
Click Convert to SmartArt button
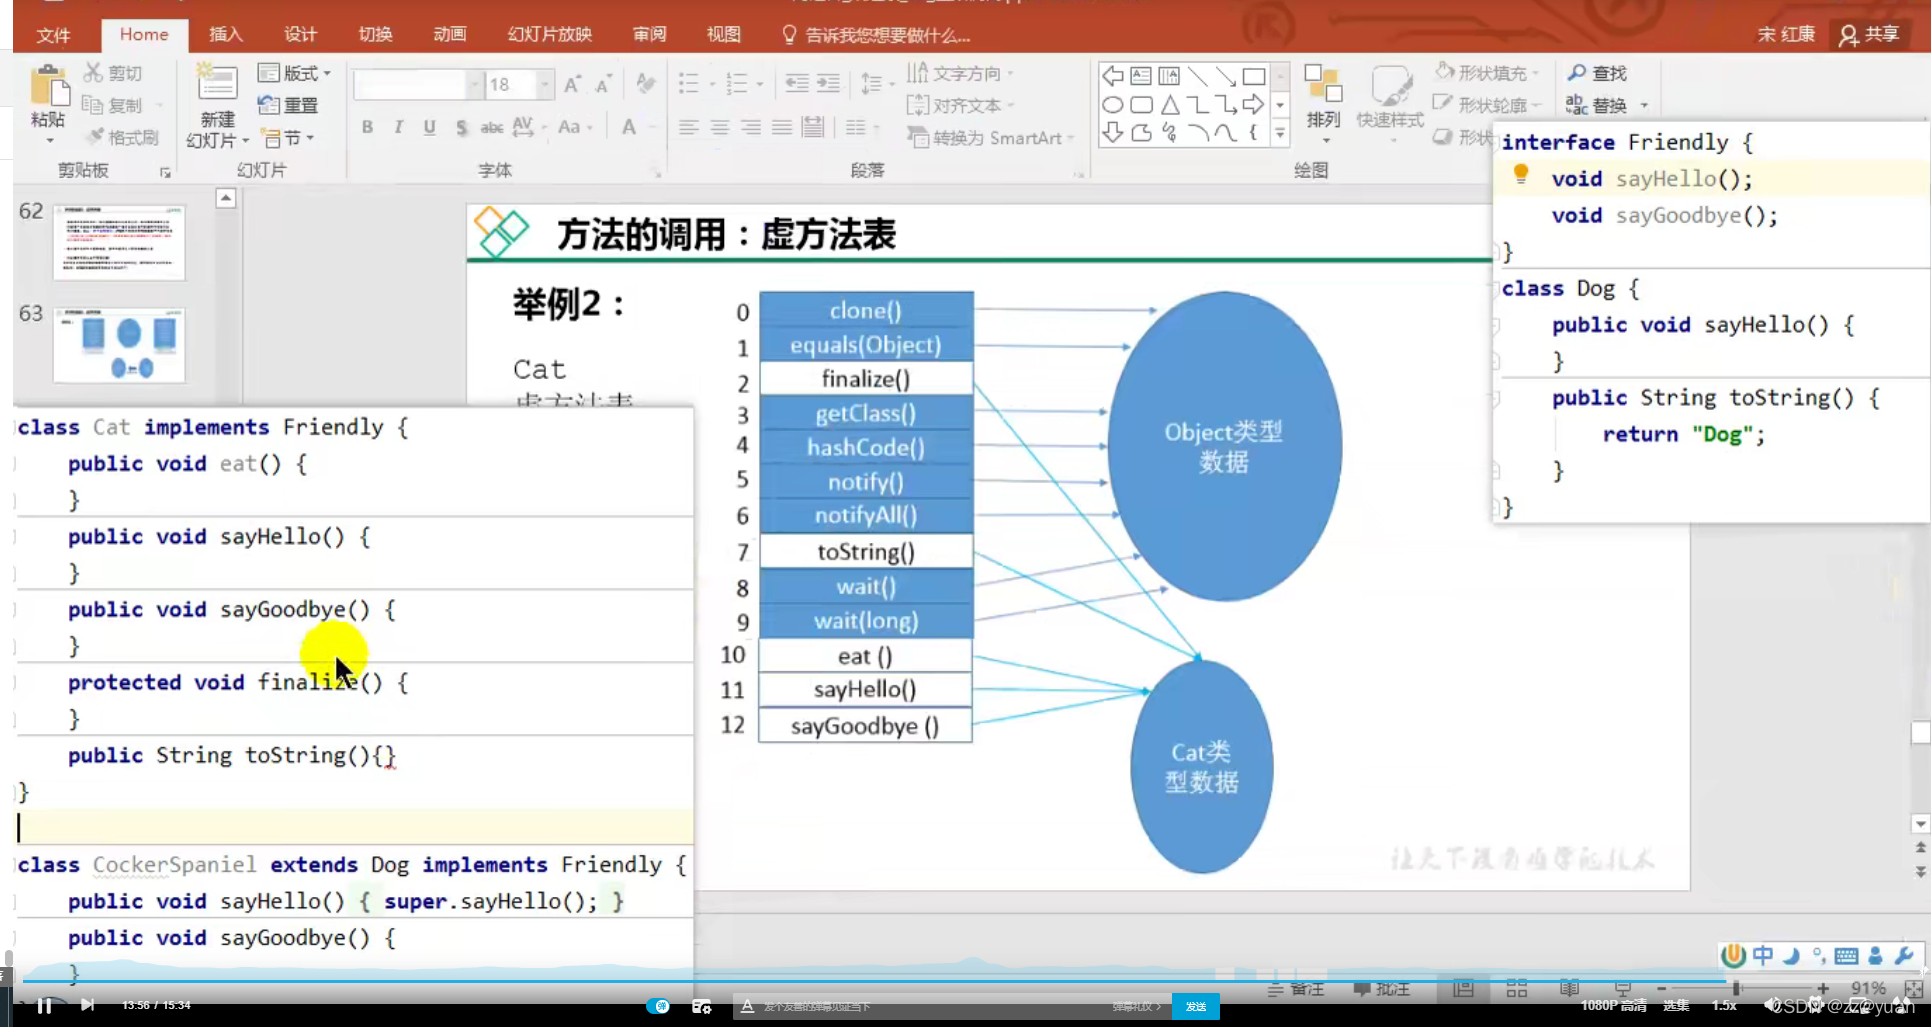click(x=990, y=137)
